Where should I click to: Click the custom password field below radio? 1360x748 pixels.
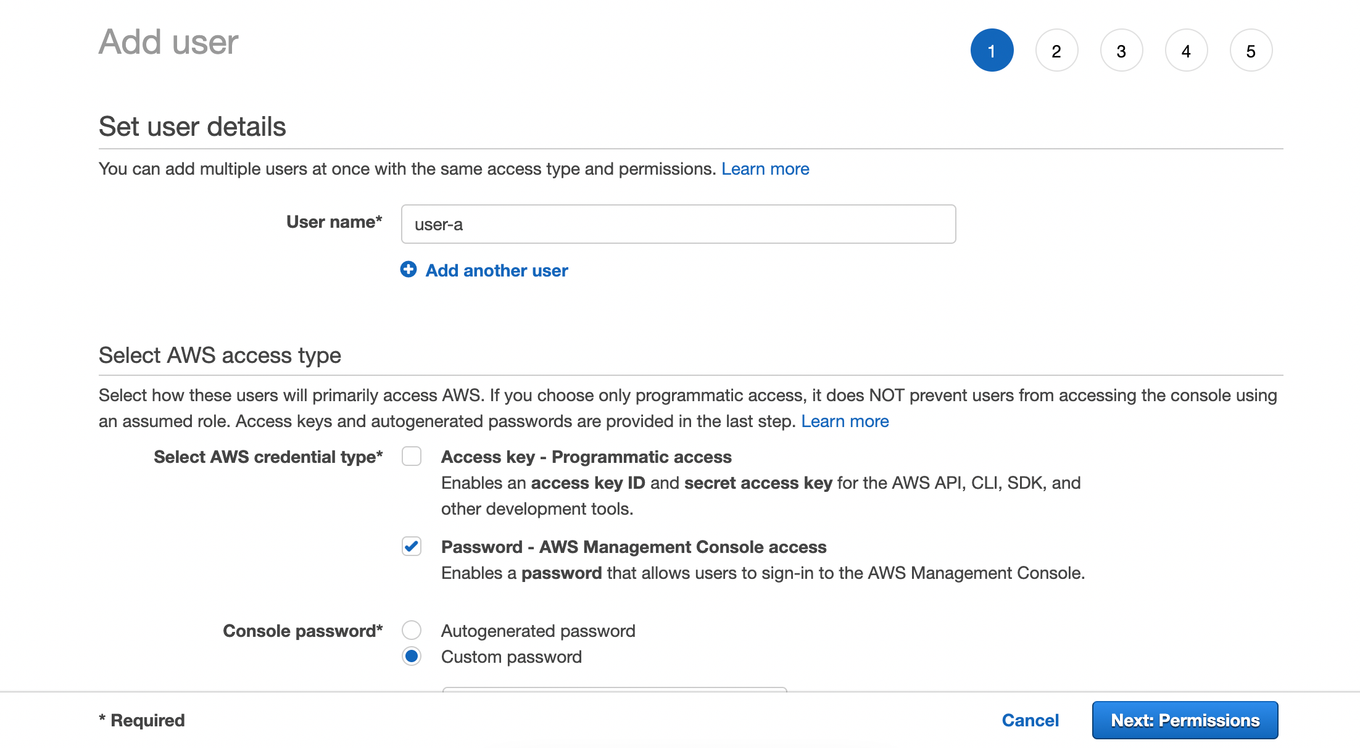coord(614,690)
